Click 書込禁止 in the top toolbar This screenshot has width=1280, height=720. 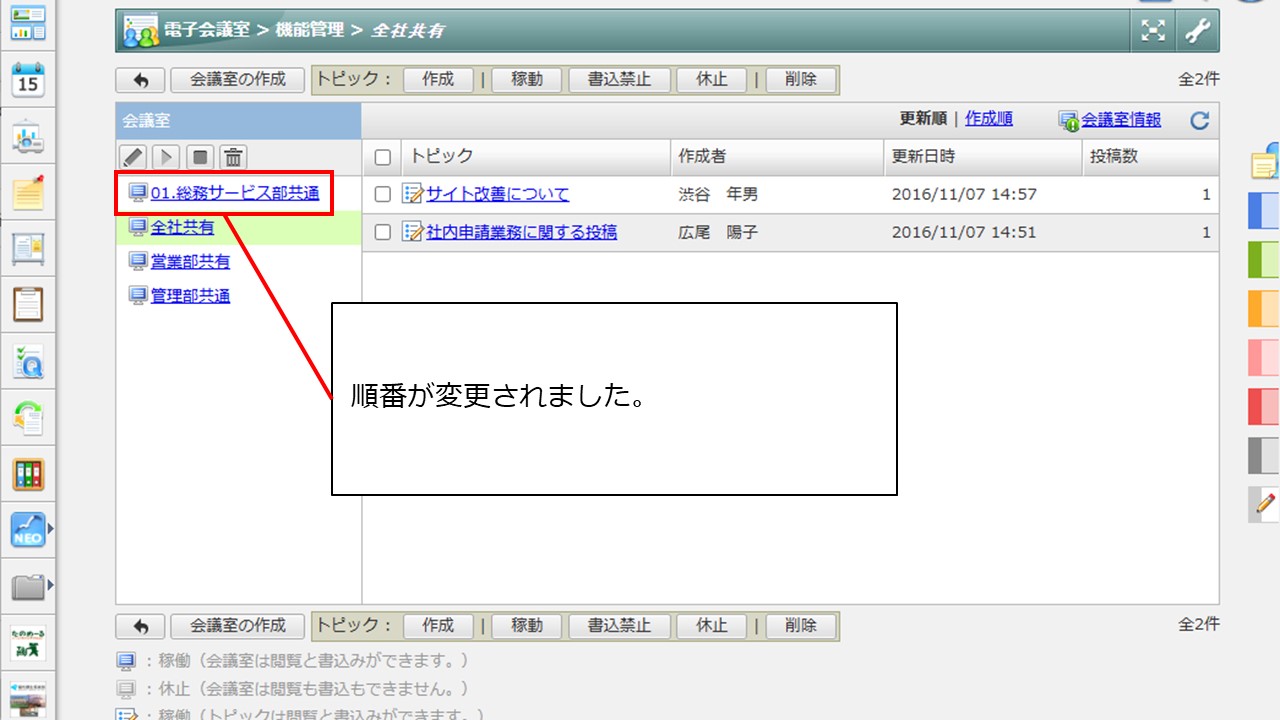point(620,80)
